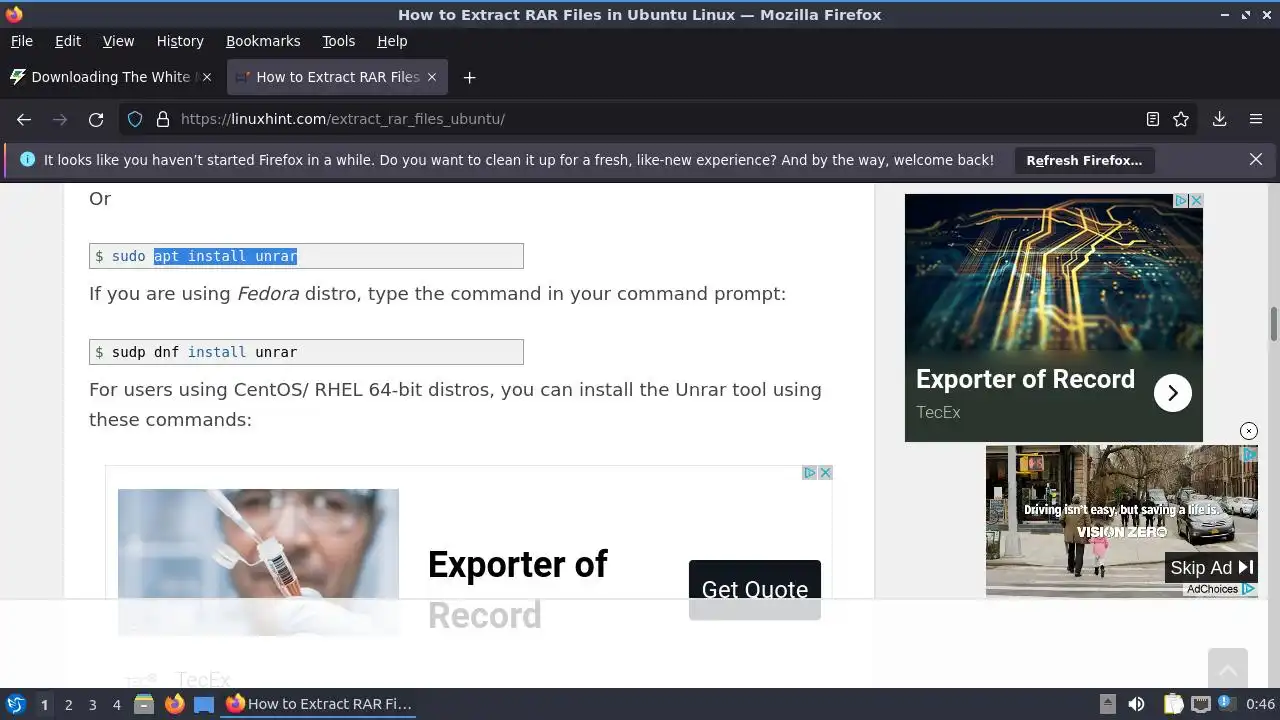The image size is (1280, 720).
Task: Click the scroll-to-top arrow button
Action: [1227, 668]
